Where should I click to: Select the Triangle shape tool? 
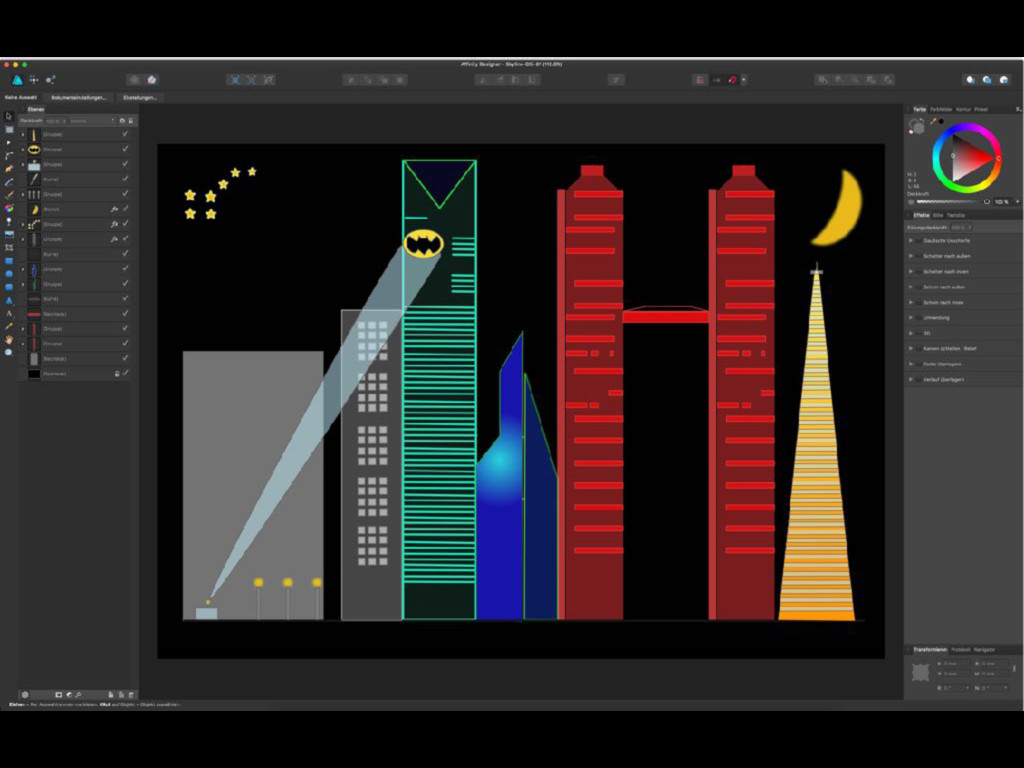[x=8, y=300]
